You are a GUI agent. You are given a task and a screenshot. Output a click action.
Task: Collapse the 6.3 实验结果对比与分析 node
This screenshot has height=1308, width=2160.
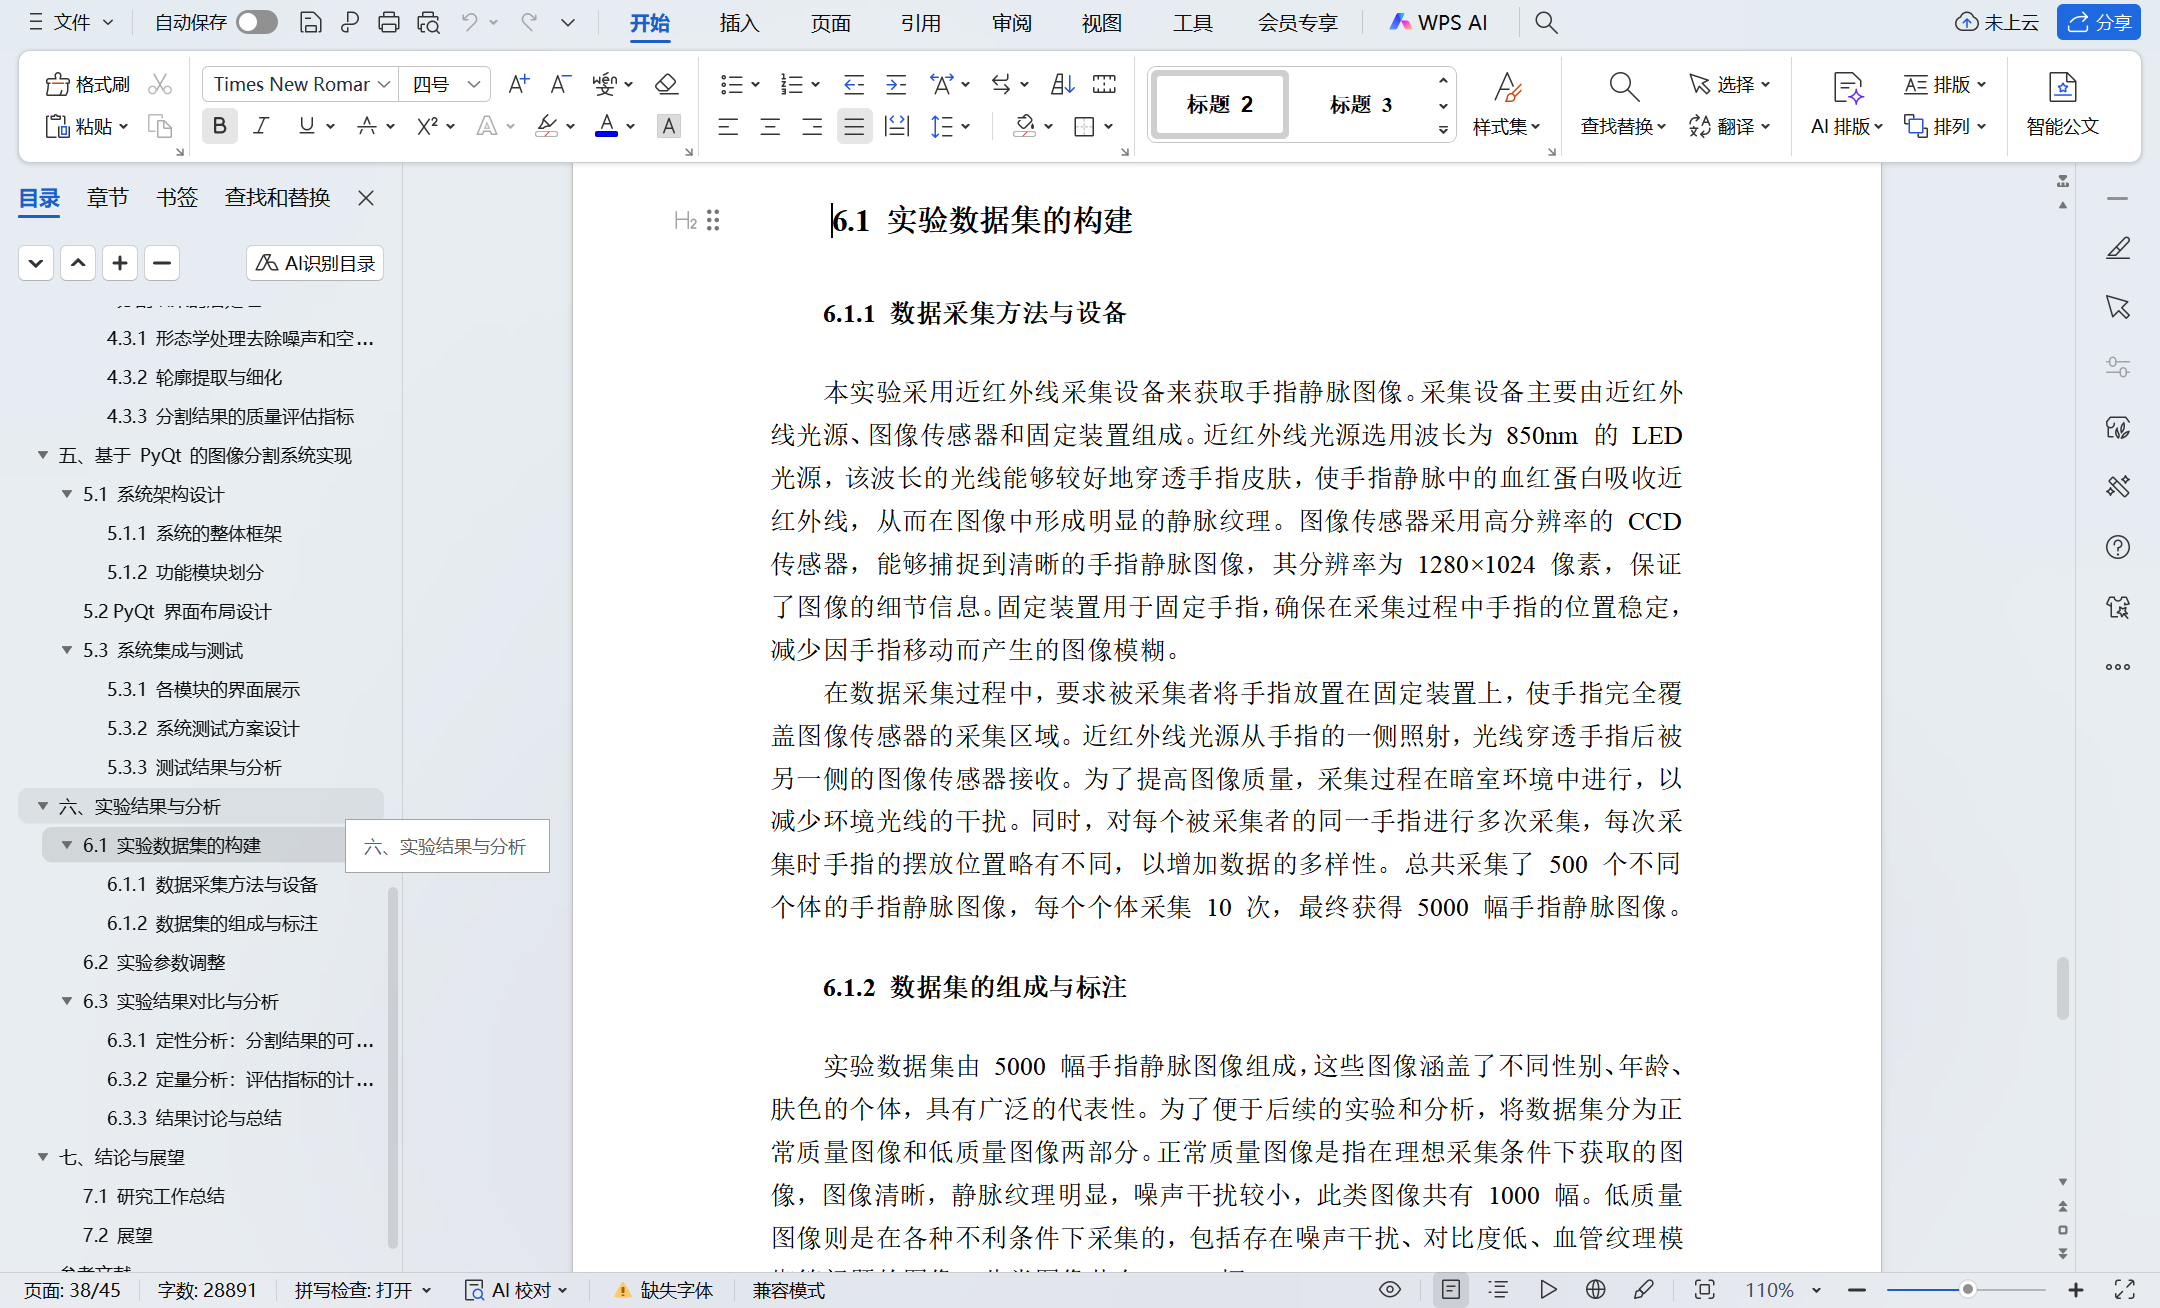point(67,1001)
